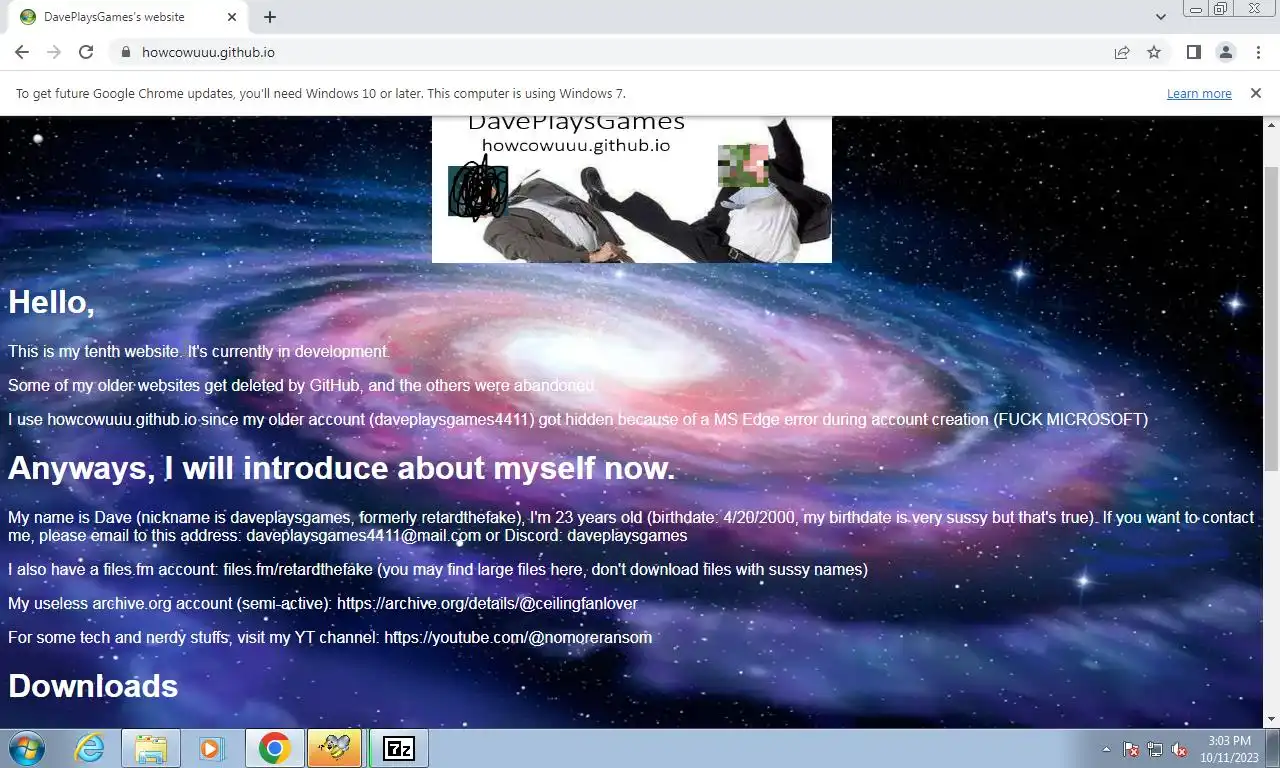Click the files.fm/retardthefake text

[x=298, y=570]
